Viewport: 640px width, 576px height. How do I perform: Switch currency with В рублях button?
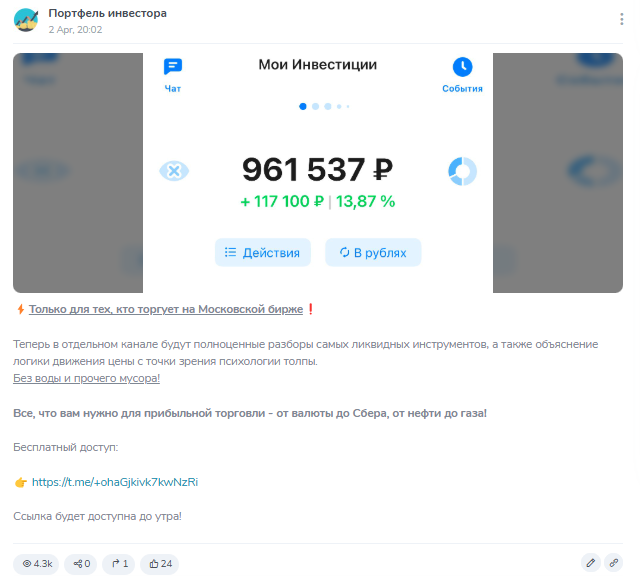coord(373,252)
